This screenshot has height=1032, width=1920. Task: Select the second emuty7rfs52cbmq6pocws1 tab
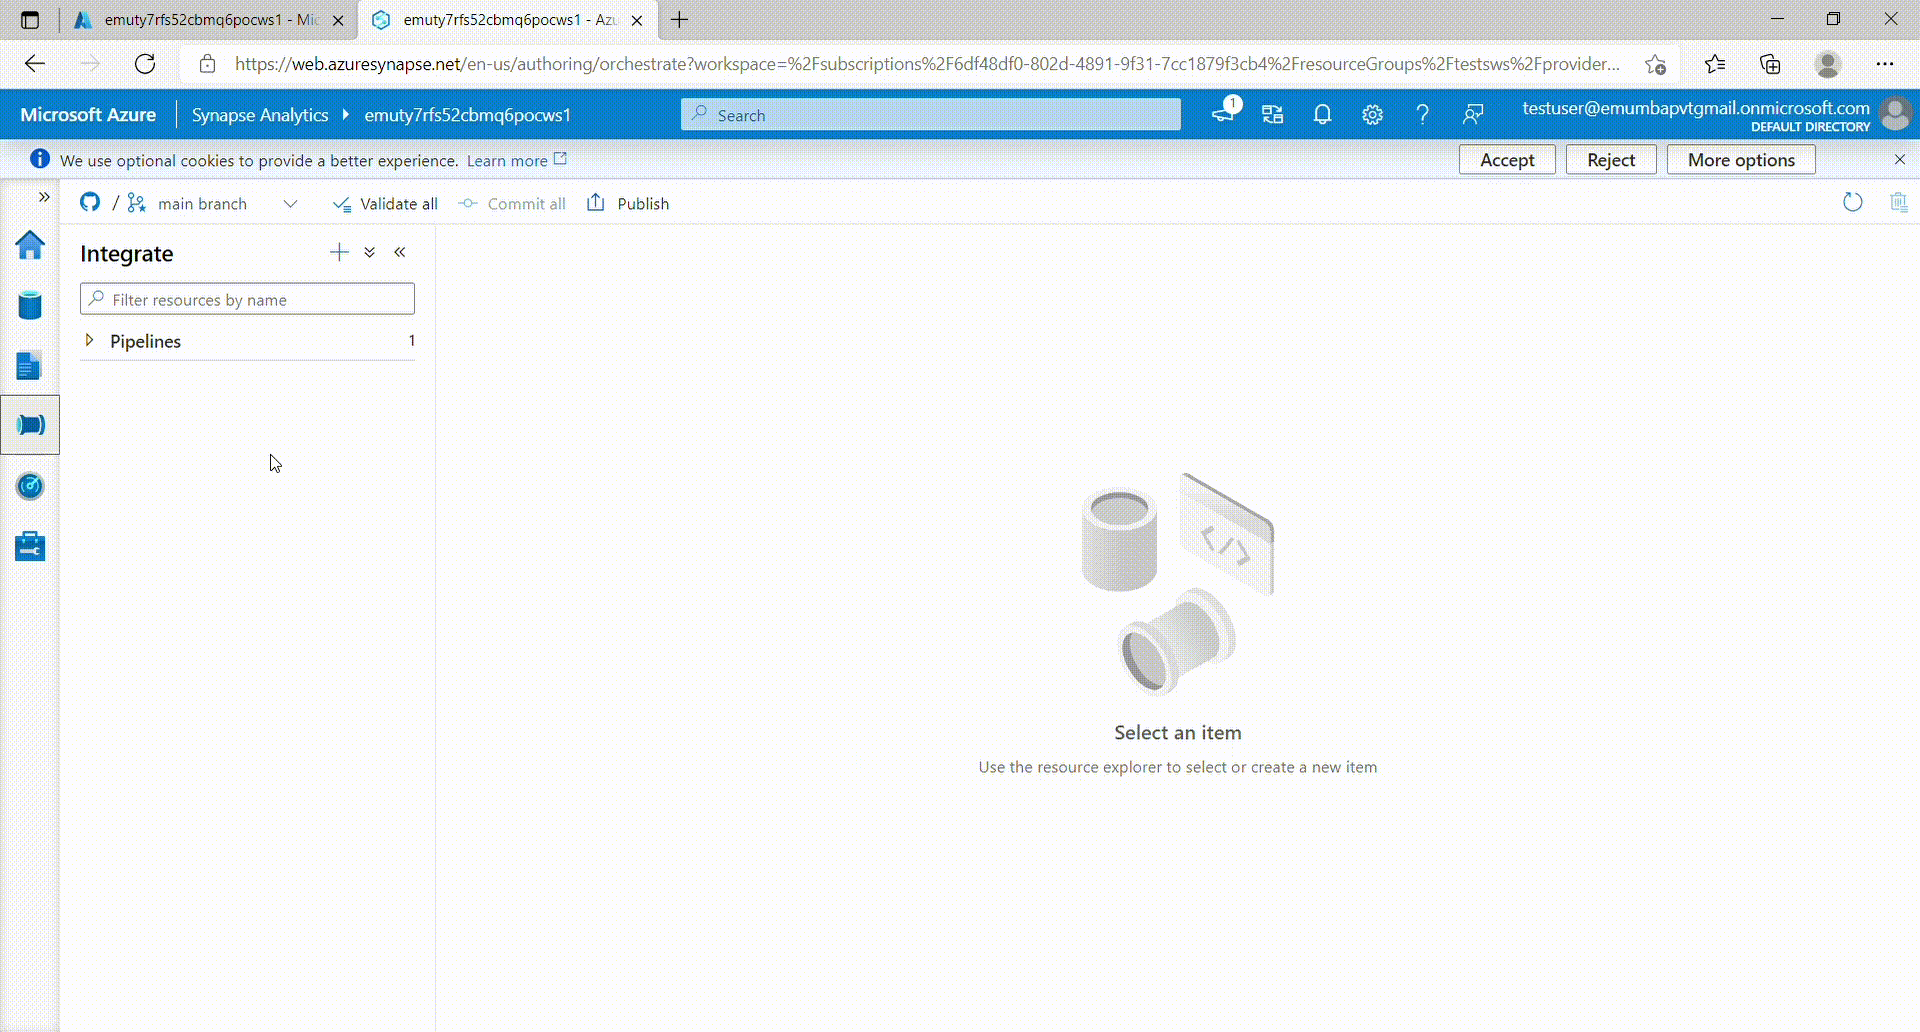tap(510, 20)
